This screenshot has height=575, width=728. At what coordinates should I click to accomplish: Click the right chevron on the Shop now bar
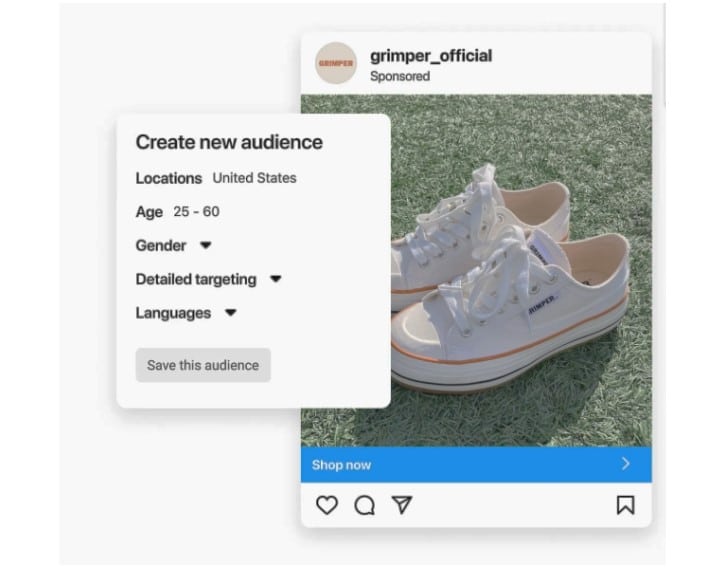(626, 464)
